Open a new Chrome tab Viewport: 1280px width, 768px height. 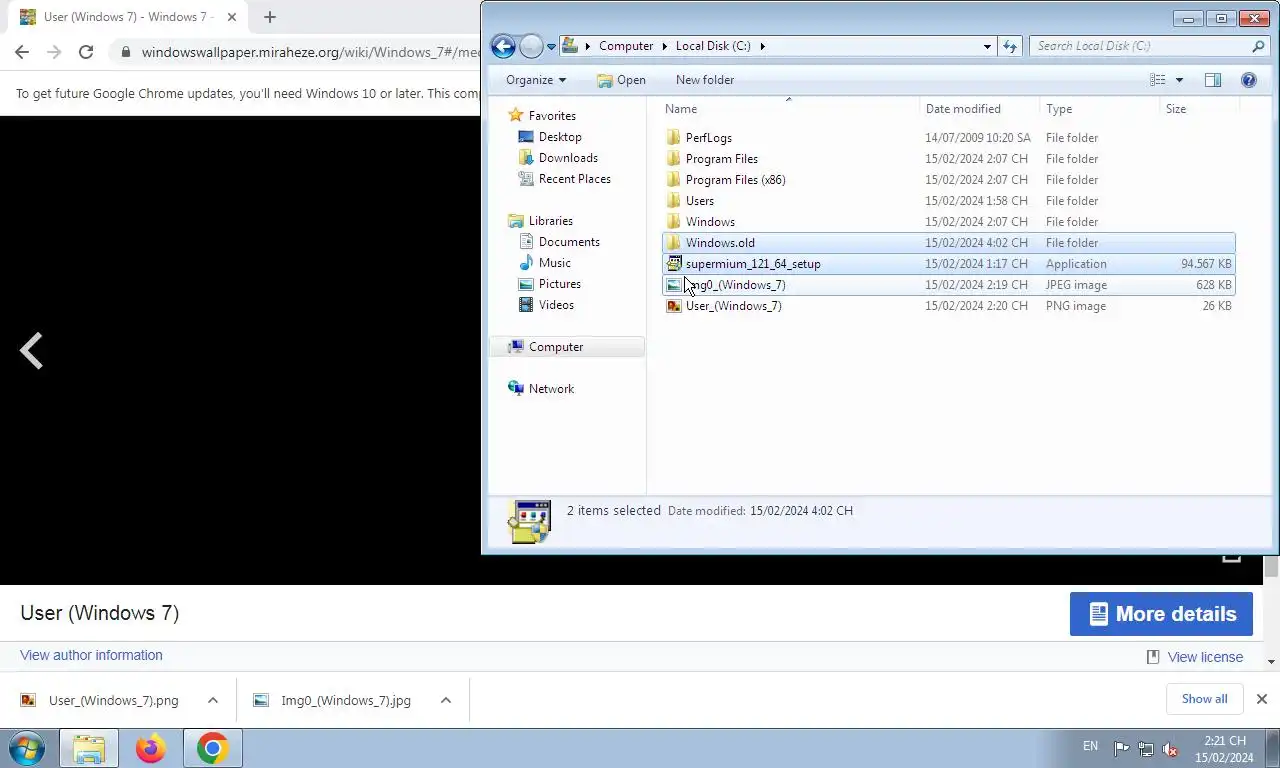(x=269, y=17)
